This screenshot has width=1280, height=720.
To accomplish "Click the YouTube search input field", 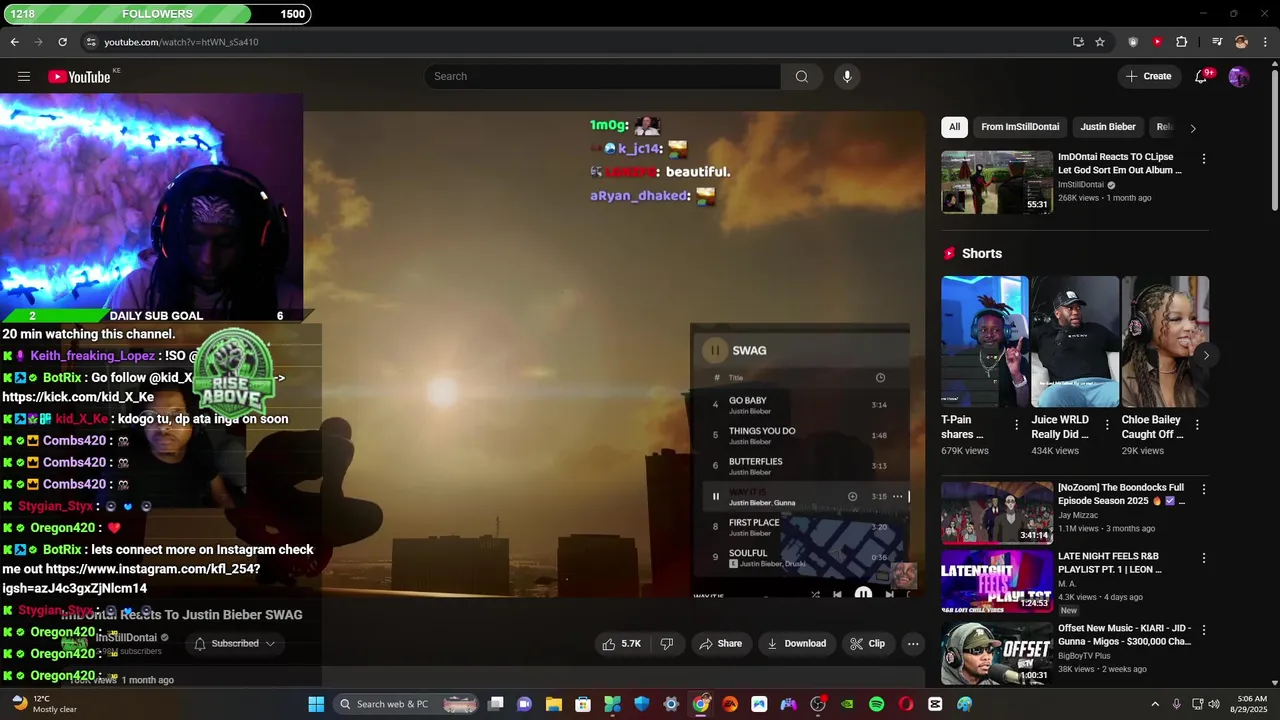I will tap(602, 76).
